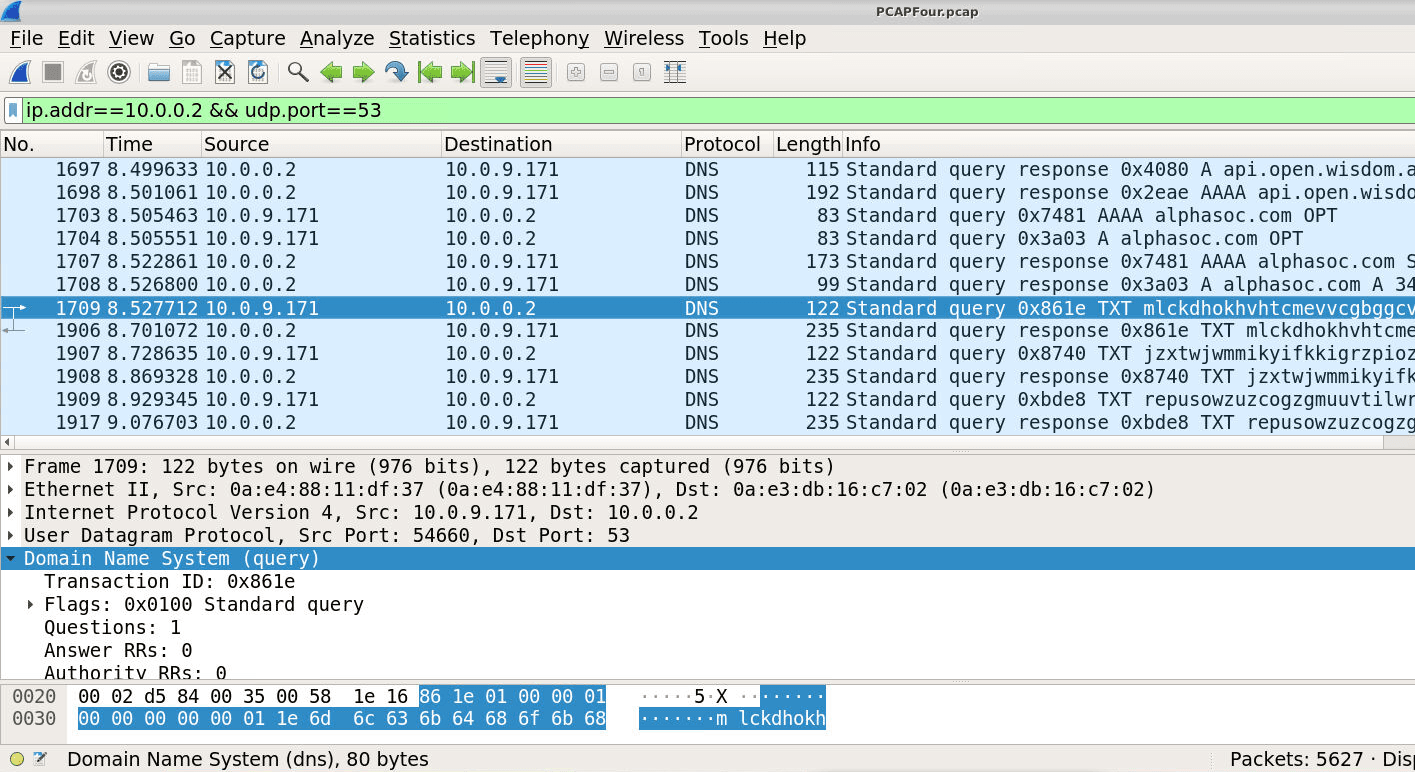The width and height of the screenshot is (1415, 772).
Task: Sort by the No. column header
Action: click(51, 144)
